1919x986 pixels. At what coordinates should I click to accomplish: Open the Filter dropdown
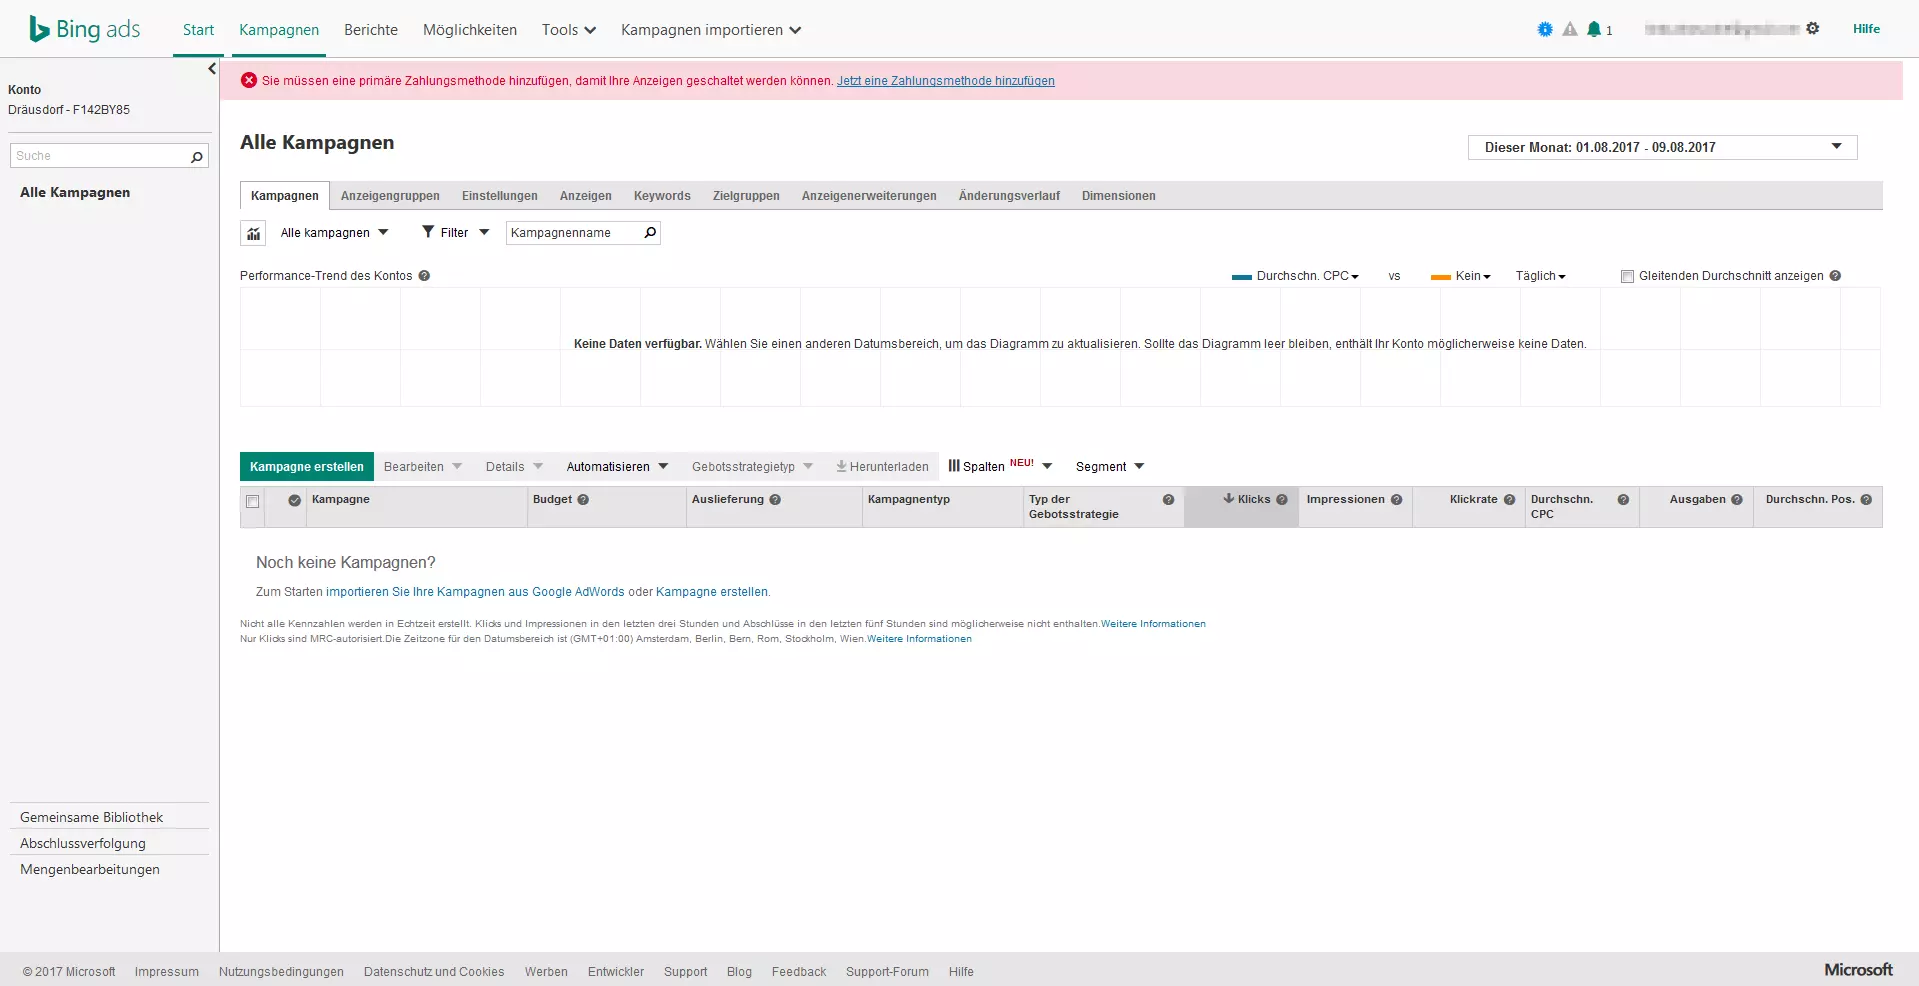click(456, 233)
